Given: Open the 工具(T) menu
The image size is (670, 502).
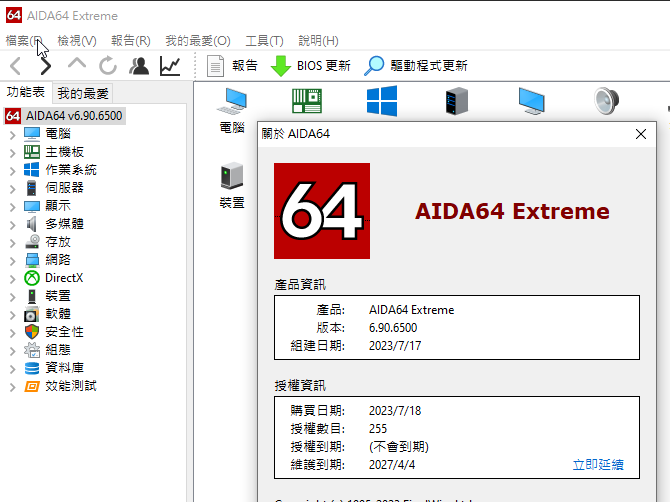Looking at the screenshot, I should tap(264, 41).
